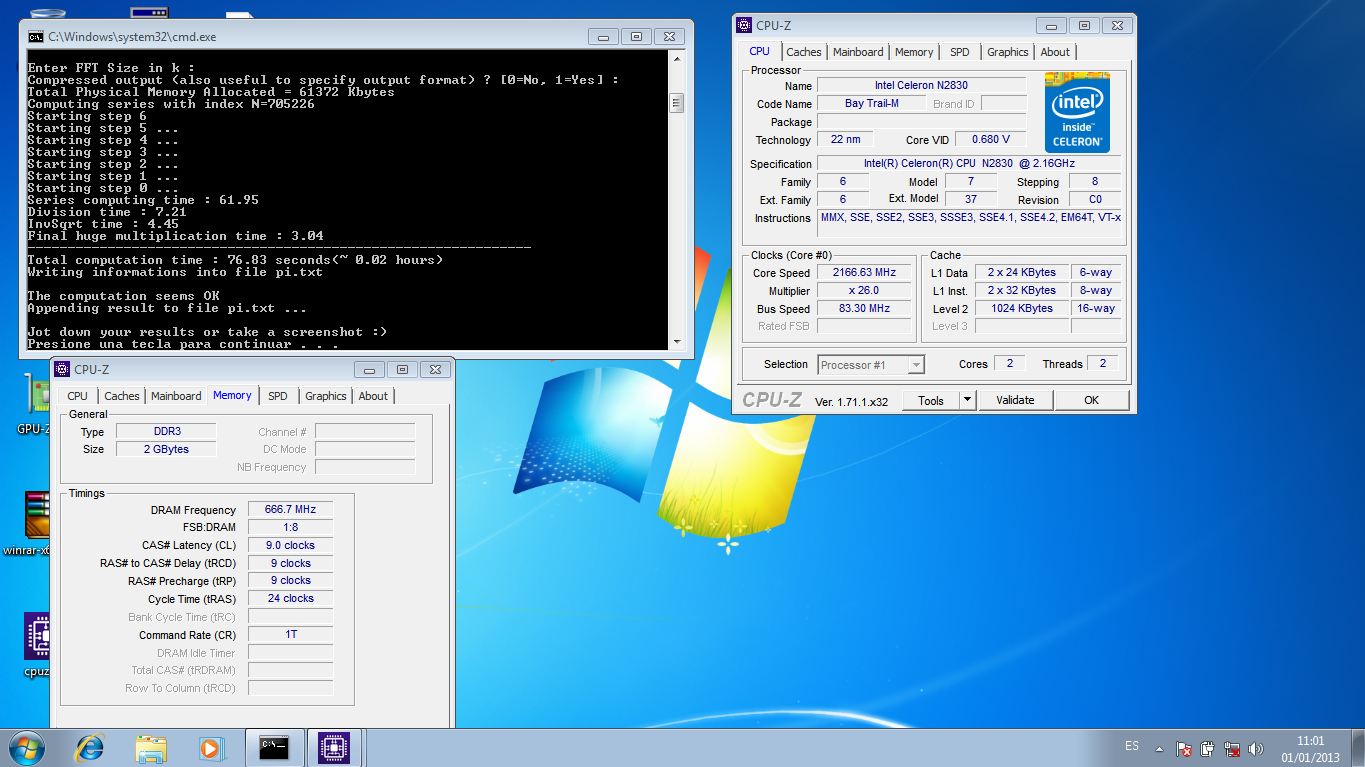Click the Core VID value 0.680 V
Image resolution: width=1365 pixels, height=767 pixels.
coord(990,140)
